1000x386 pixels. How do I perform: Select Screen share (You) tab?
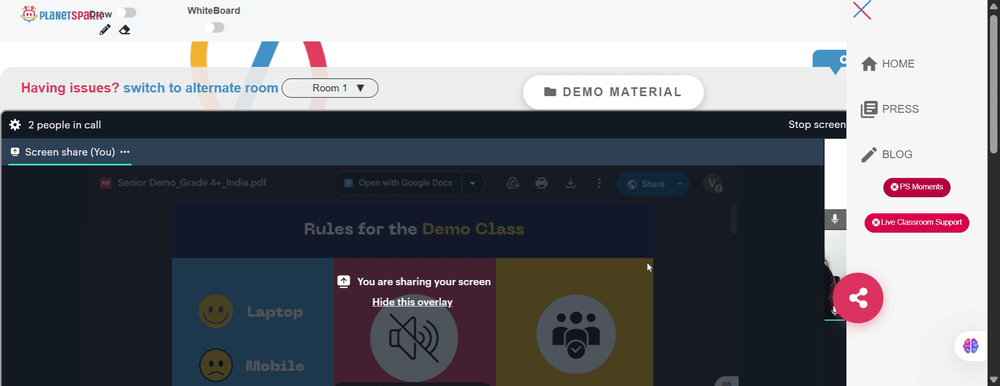pyautogui.click(x=70, y=152)
